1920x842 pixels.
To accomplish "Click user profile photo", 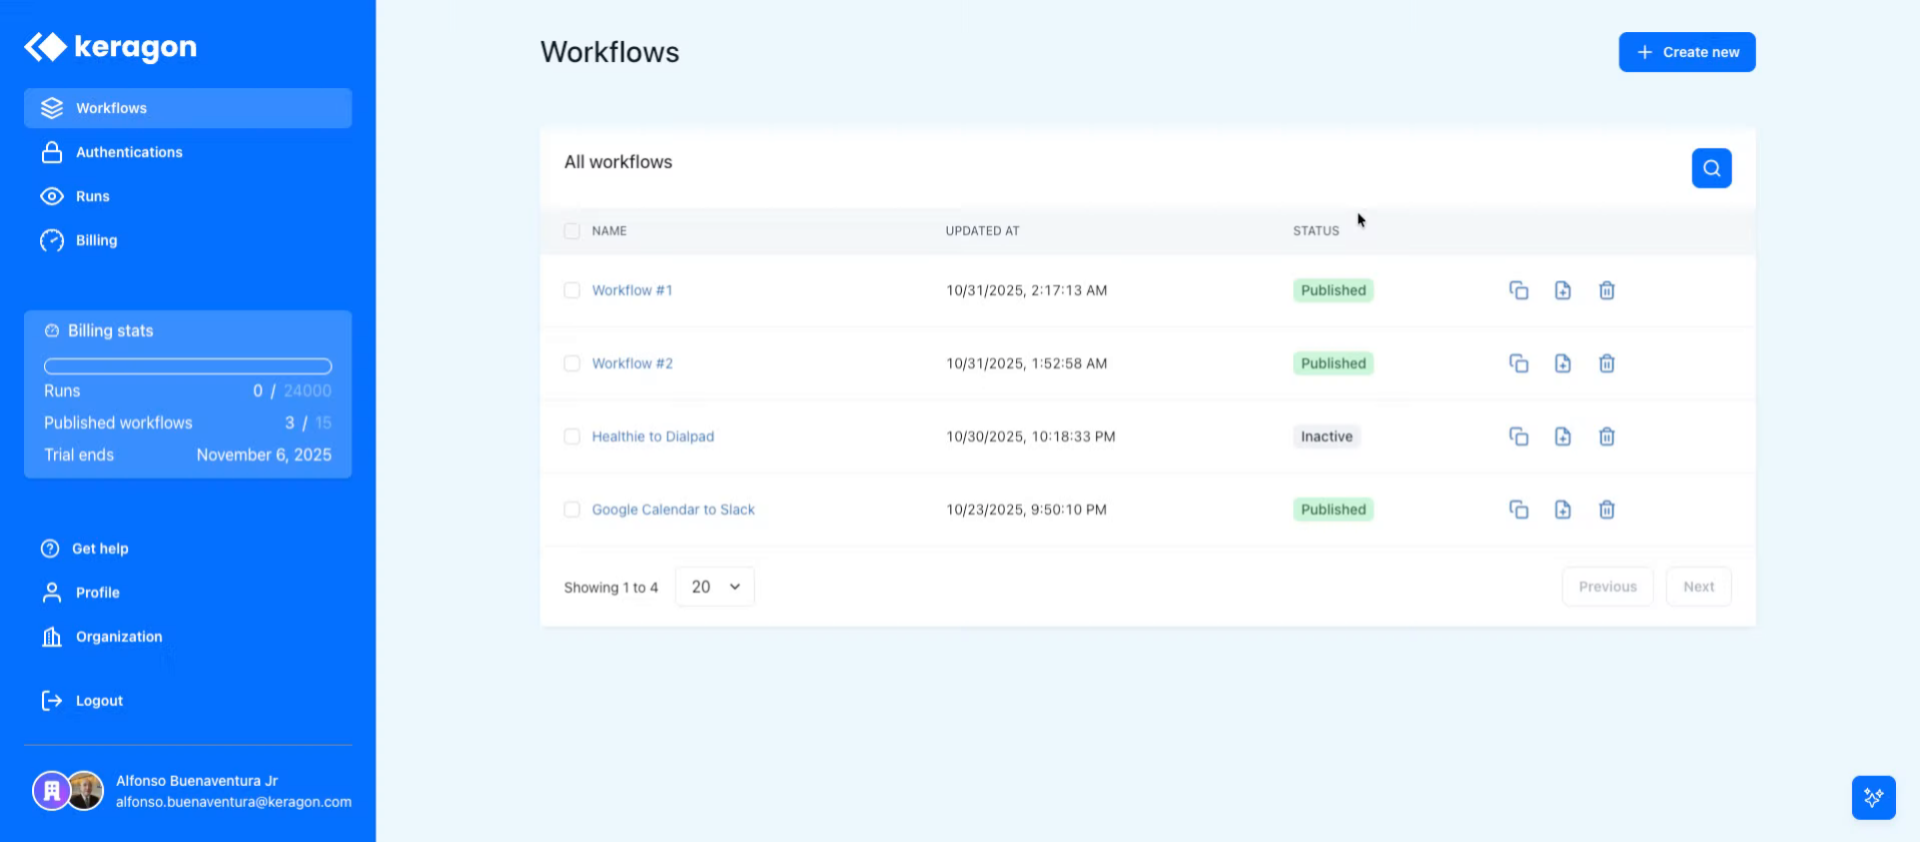I will pos(86,791).
